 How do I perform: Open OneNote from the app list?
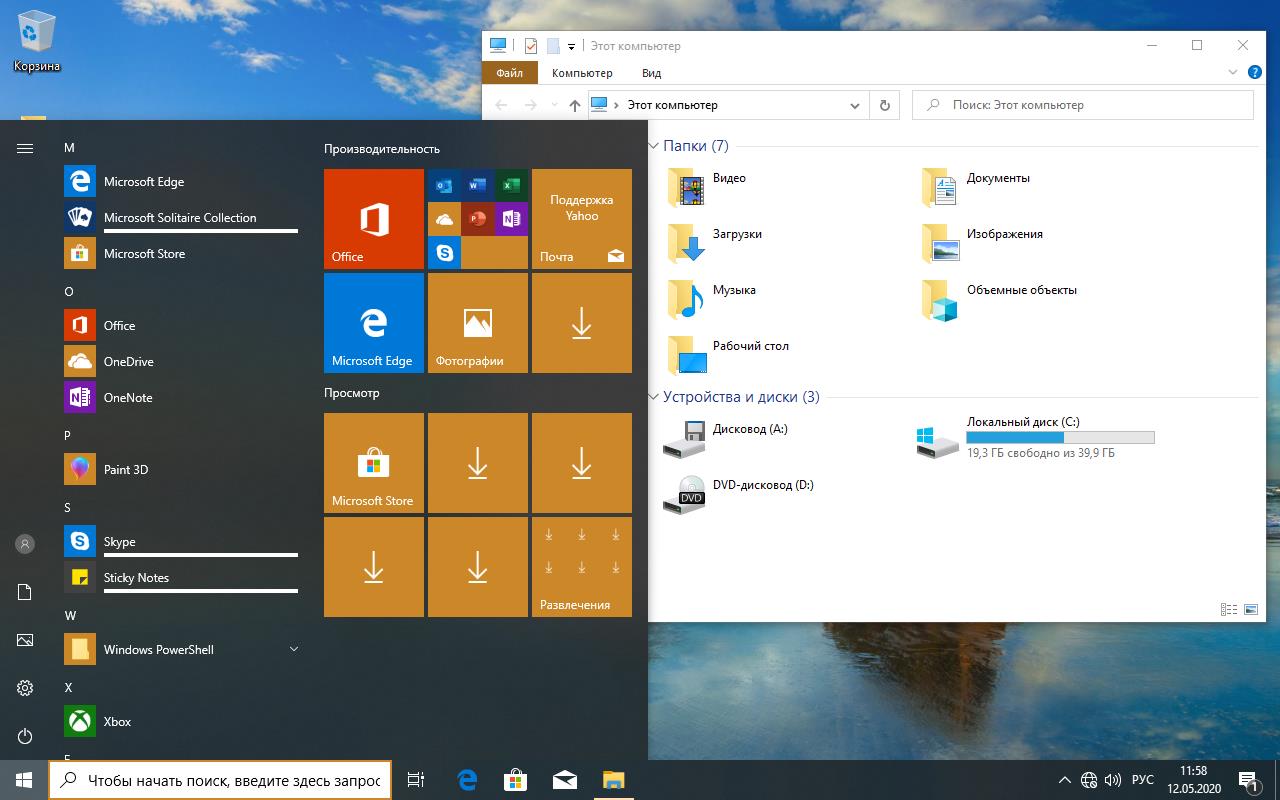tap(181, 397)
